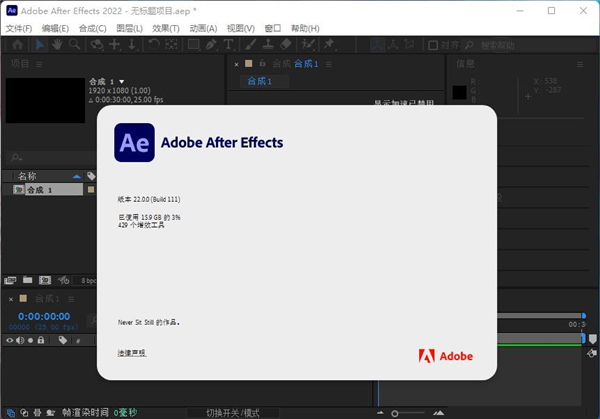Open the 合成(C) menu
The height and width of the screenshot is (419, 600).
pos(92,28)
